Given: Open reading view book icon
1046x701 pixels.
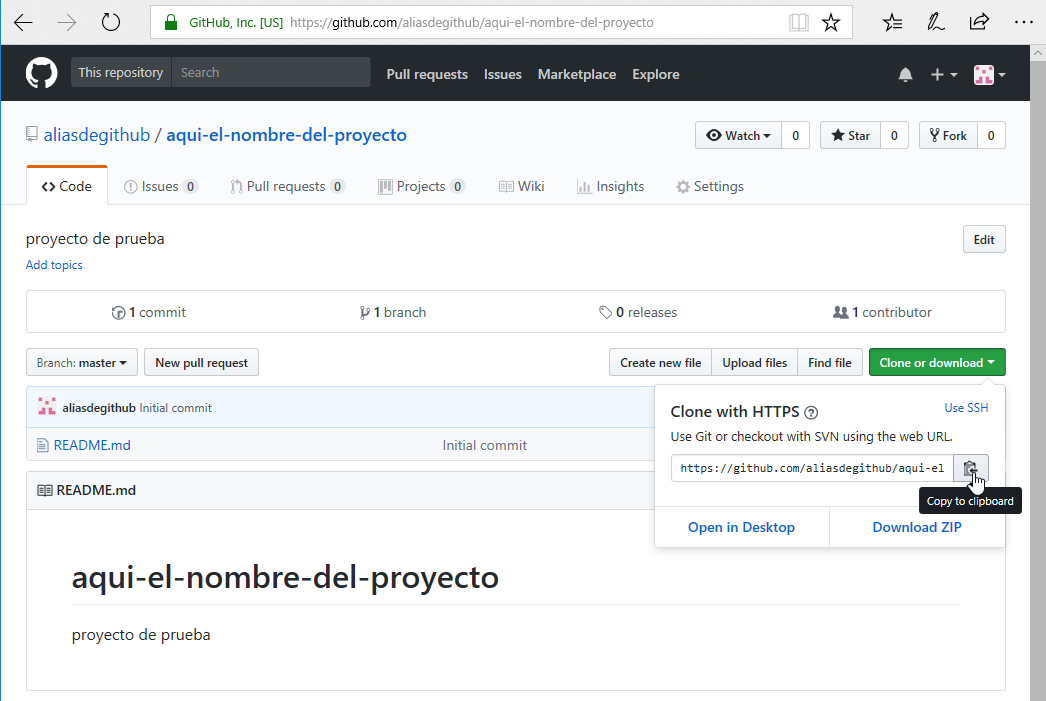Looking at the screenshot, I should [799, 23].
